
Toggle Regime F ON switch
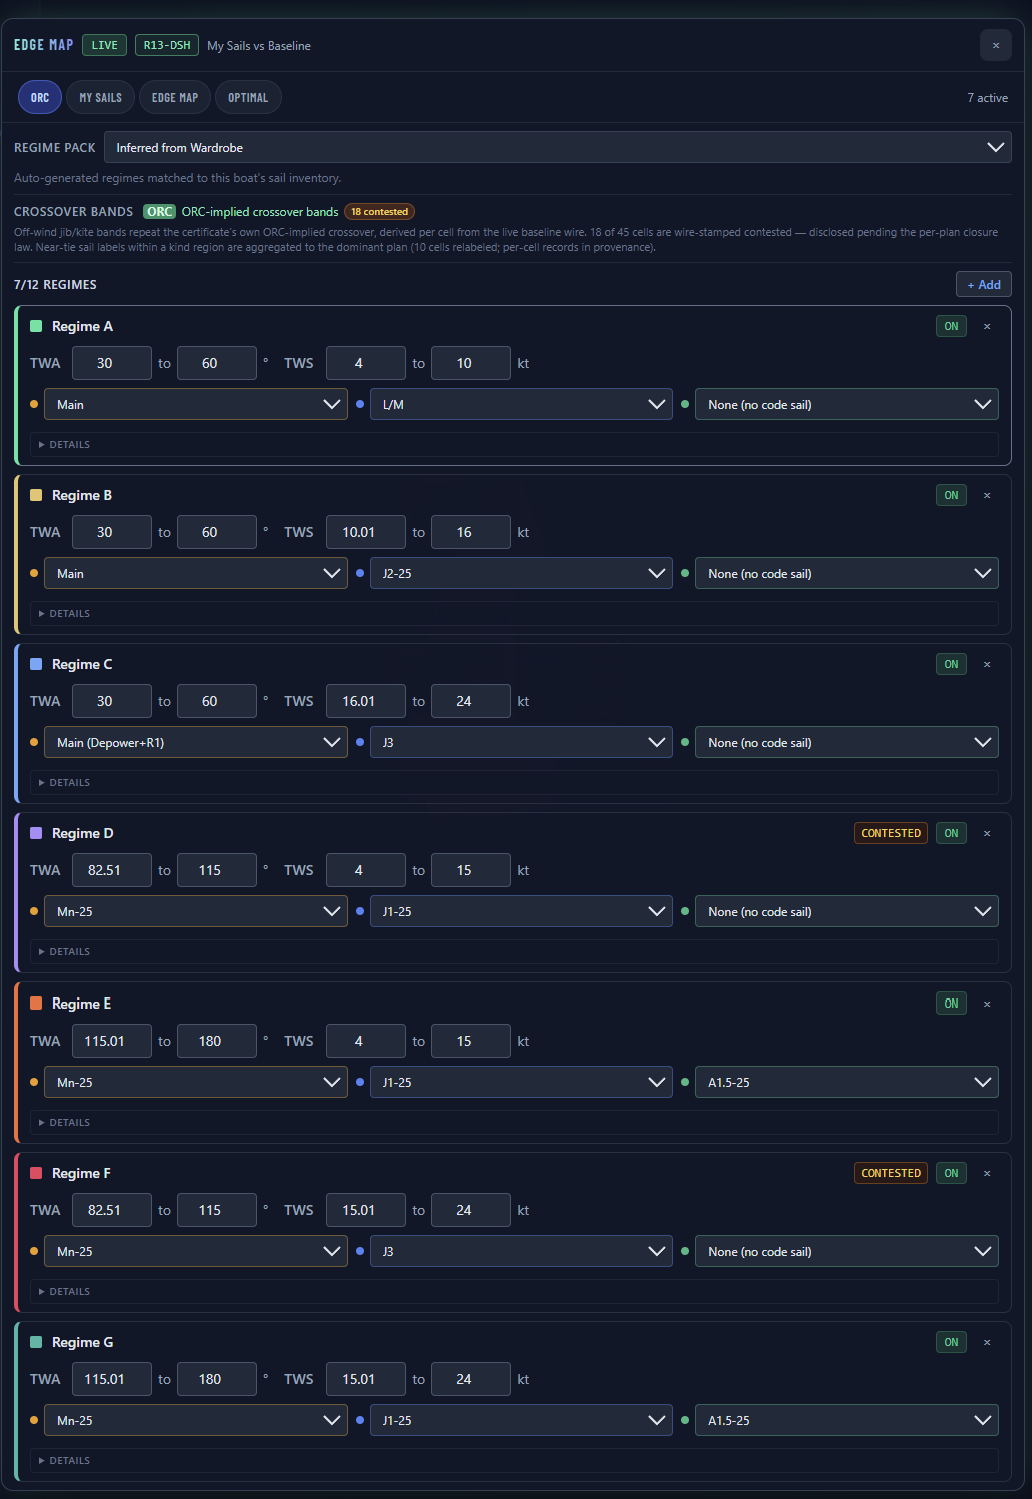point(951,1173)
